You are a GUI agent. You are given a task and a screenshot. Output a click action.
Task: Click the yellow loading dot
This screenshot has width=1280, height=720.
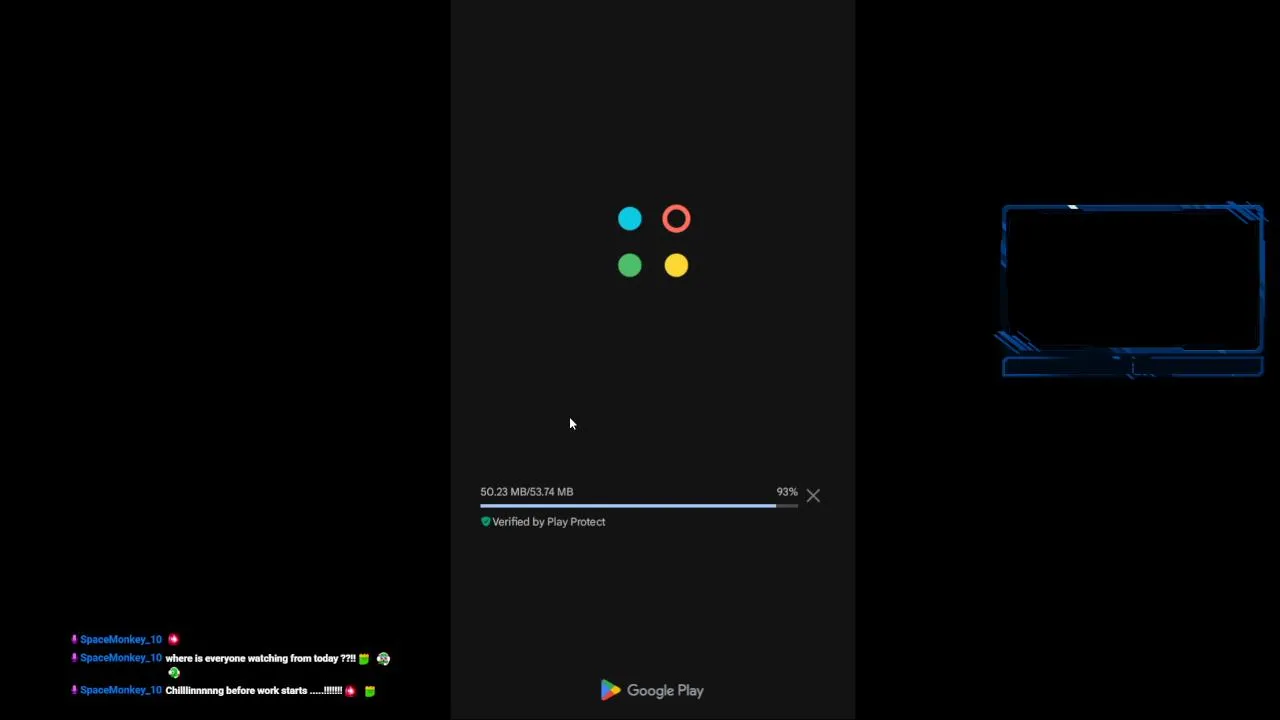pos(676,265)
